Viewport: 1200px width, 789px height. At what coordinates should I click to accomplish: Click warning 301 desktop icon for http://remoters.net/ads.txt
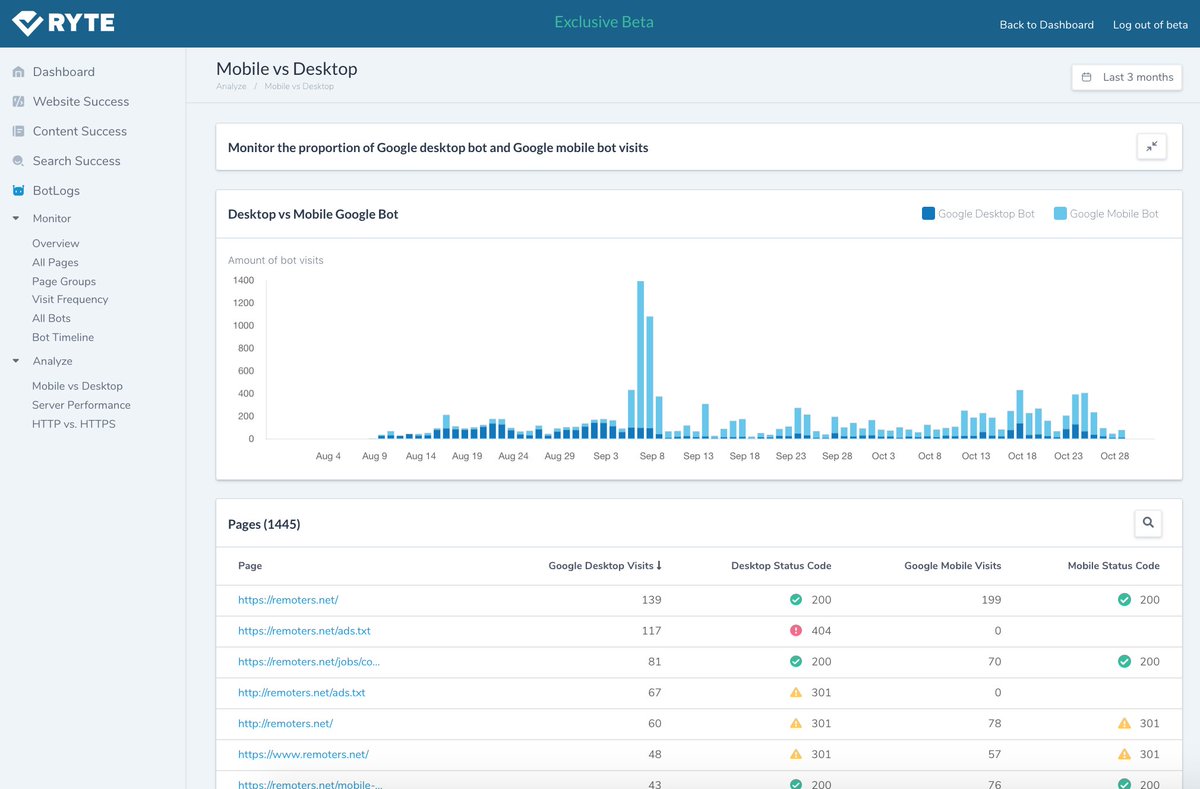tap(796, 692)
